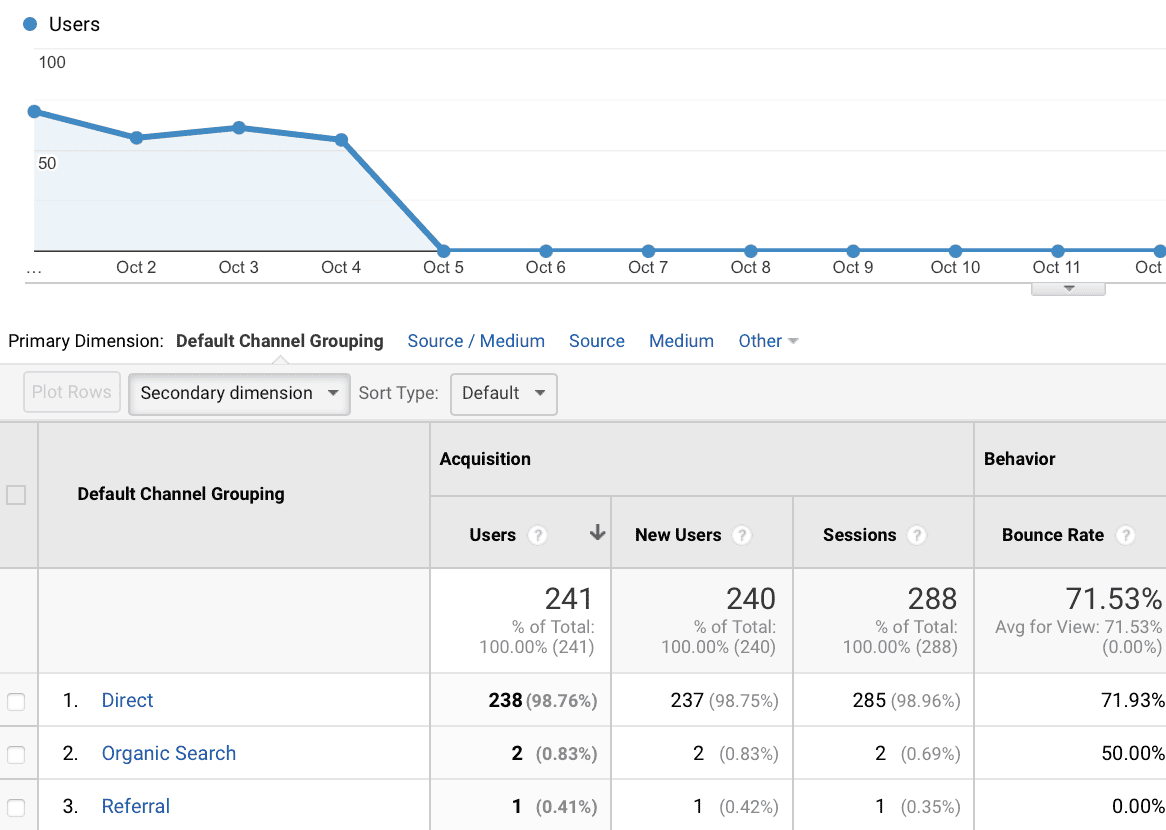Viewport: 1166px width, 830px height.
Task: Open the Sort Type Default dropdown
Action: tap(503, 393)
